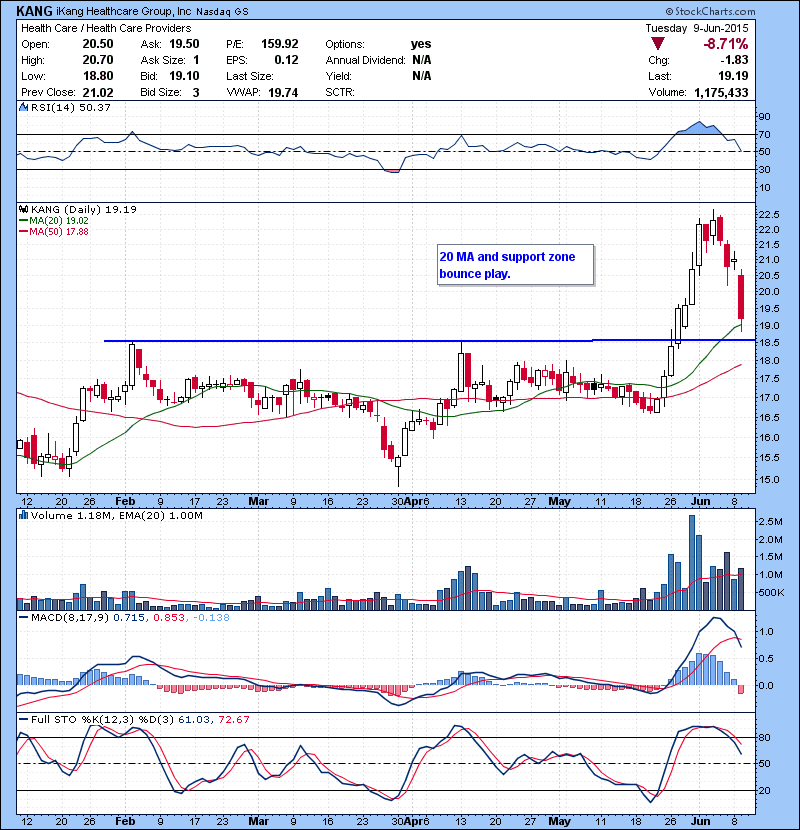Image resolution: width=800 pixels, height=830 pixels.
Task: Click the Low value 18.80
Action: [98, 76]
